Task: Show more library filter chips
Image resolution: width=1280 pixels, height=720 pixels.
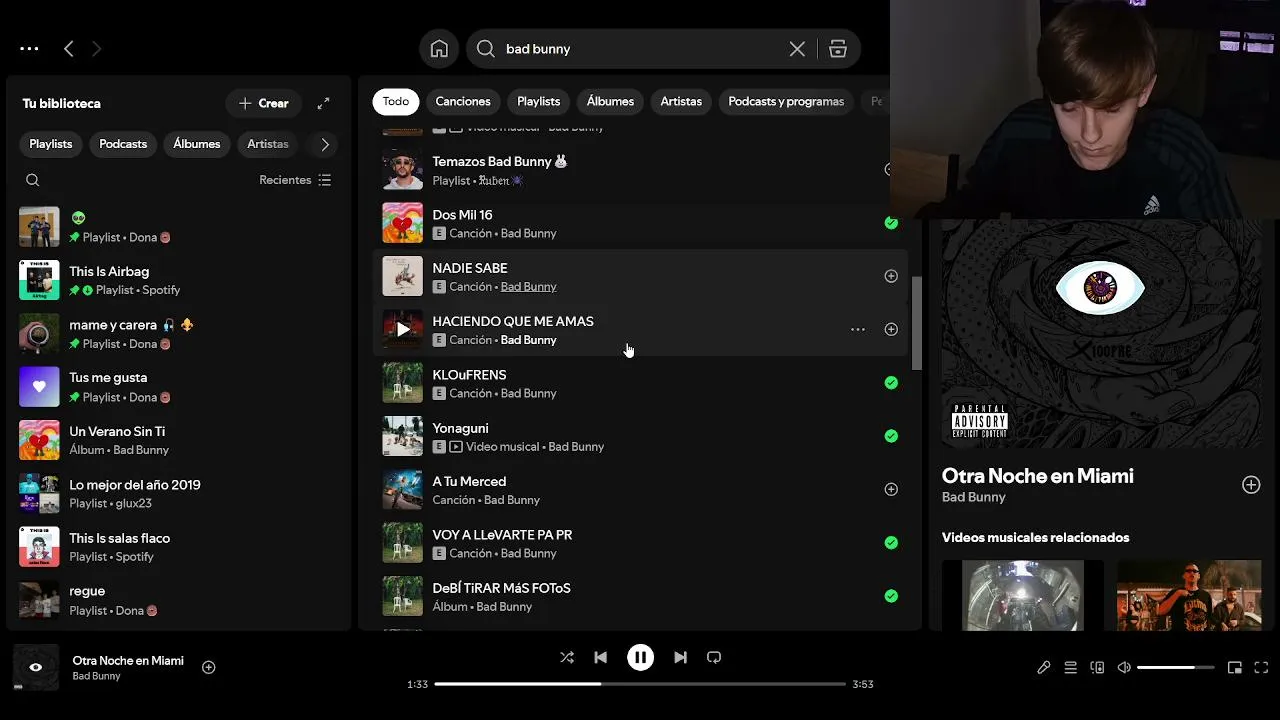Action: pyautogui.click(x=325, y=144)
